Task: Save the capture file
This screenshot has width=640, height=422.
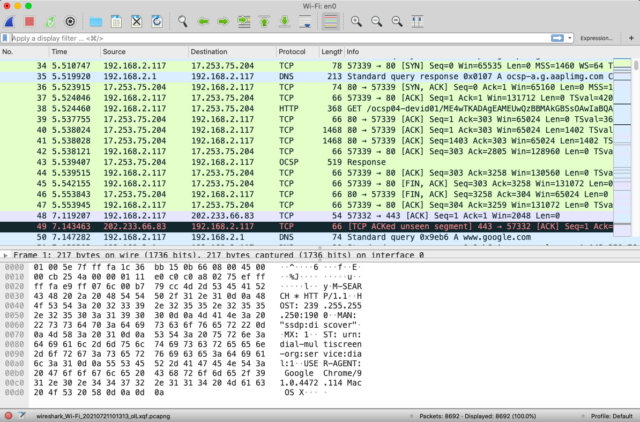Action: click(116, 21)
